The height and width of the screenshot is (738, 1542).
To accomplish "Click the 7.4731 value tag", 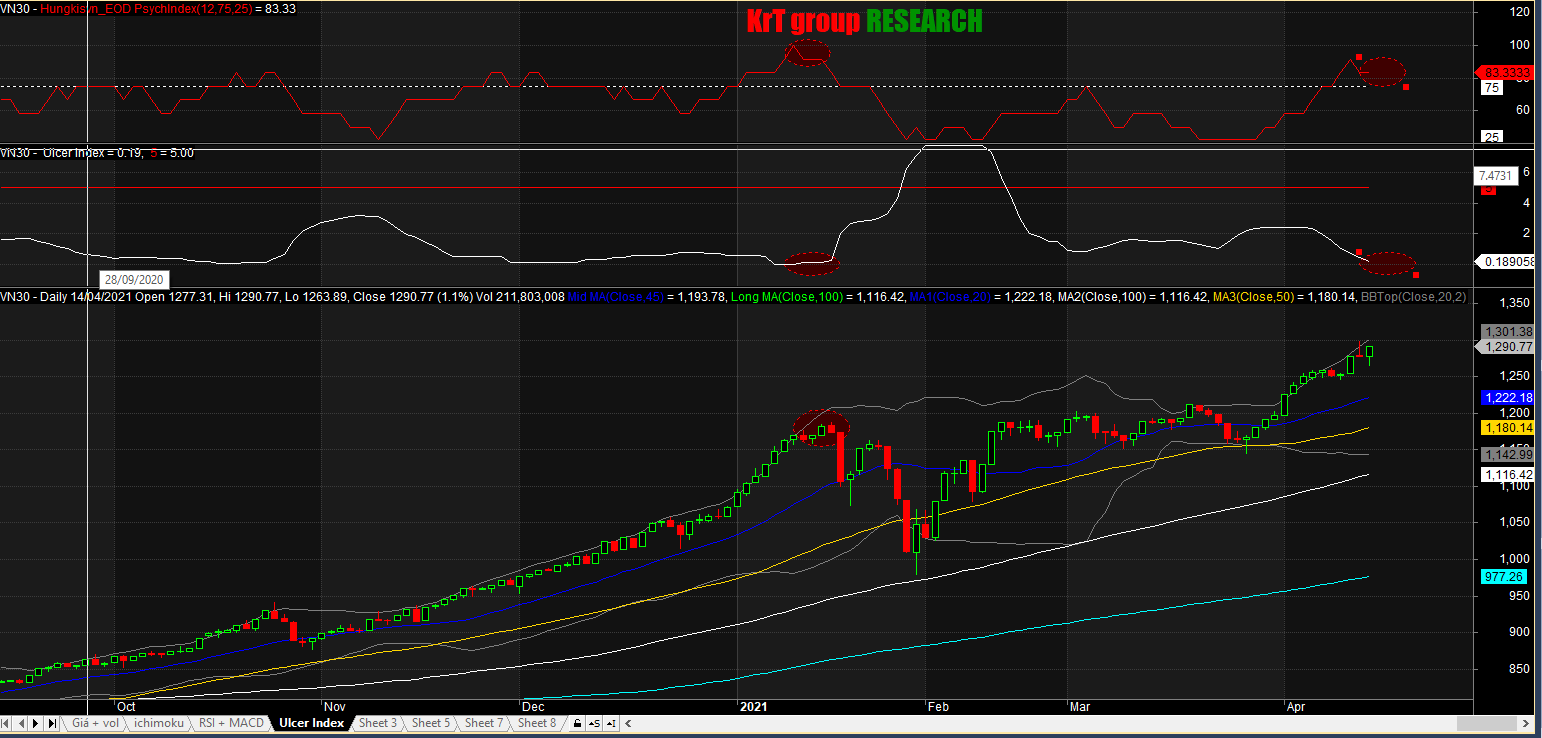I will (1497, 175).
